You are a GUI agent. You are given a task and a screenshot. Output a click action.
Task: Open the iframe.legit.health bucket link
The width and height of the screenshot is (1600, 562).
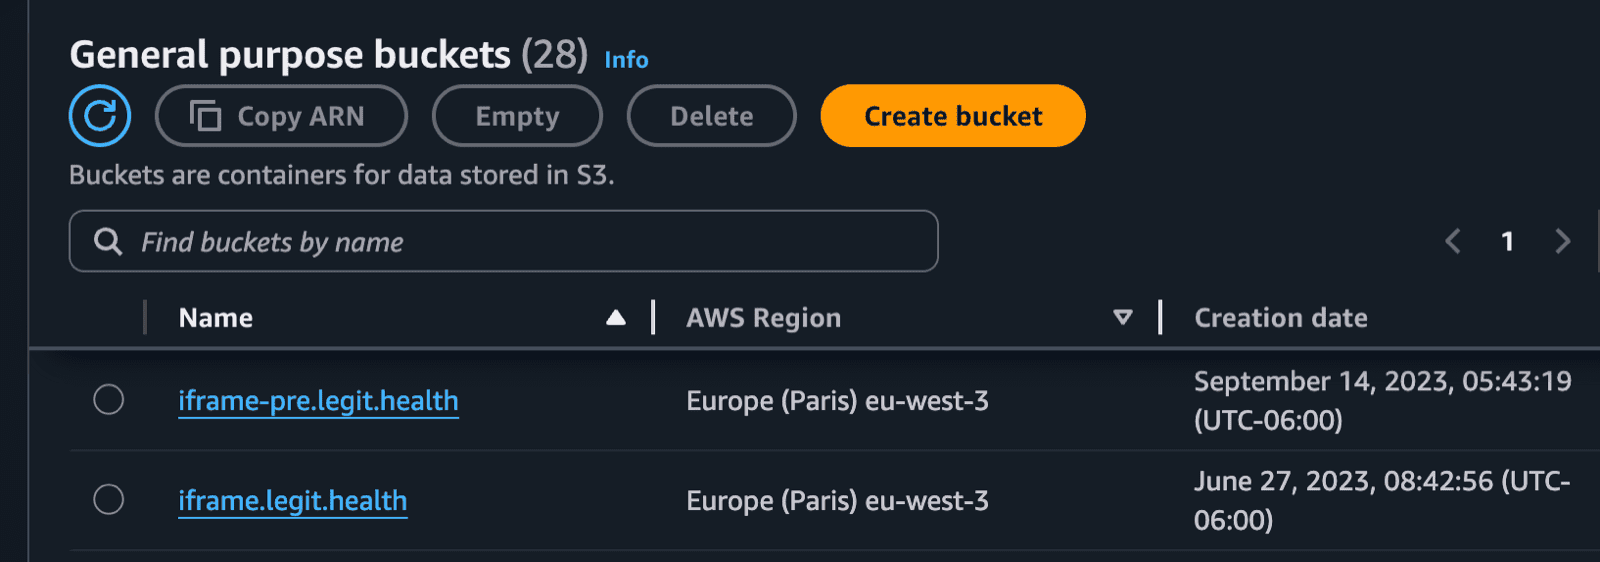[292, 501]
